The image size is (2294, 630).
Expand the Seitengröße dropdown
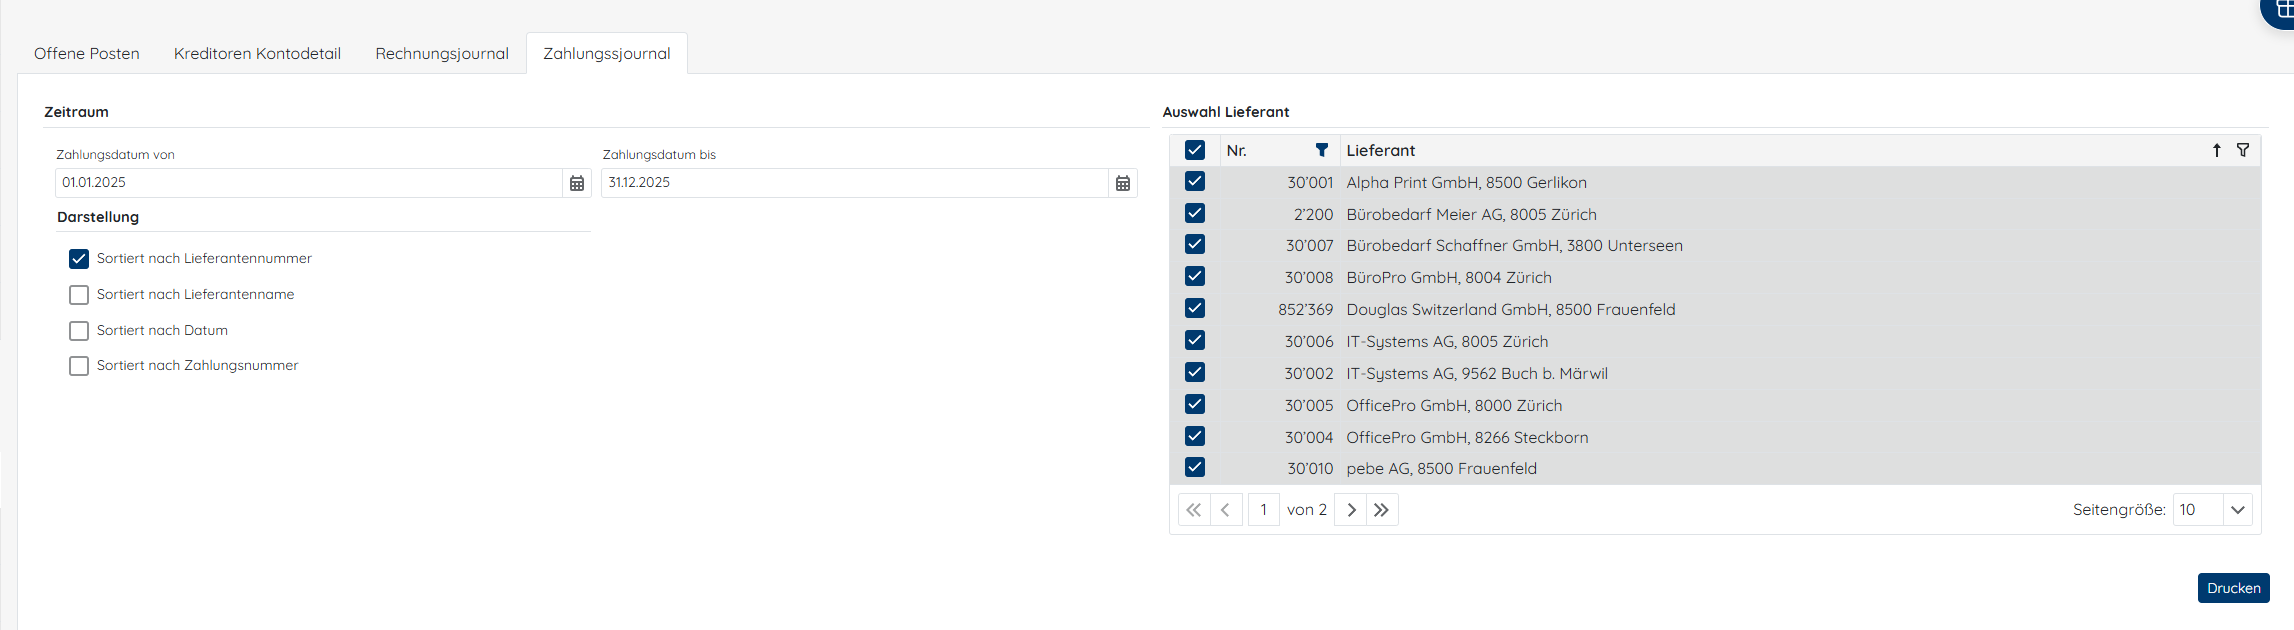coord(2237,510)
